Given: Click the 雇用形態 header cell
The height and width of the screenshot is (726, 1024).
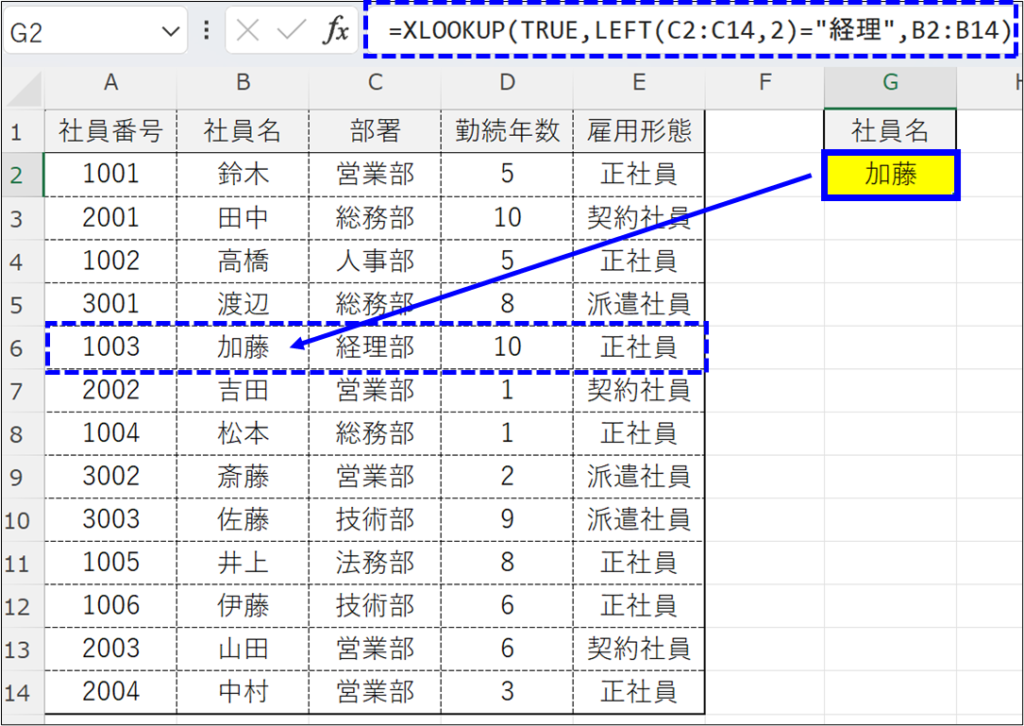Looking at the screenshot, I should 639,130.
